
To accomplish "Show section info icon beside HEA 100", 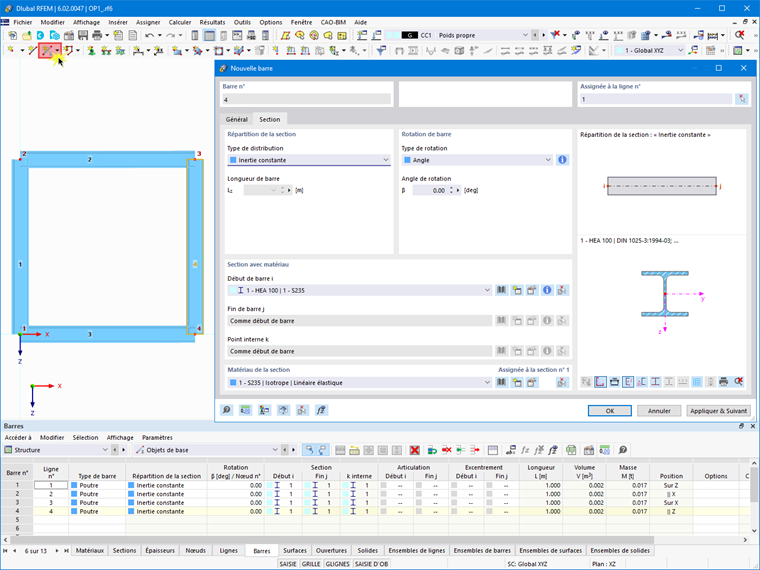I will (x=547, y=290).
